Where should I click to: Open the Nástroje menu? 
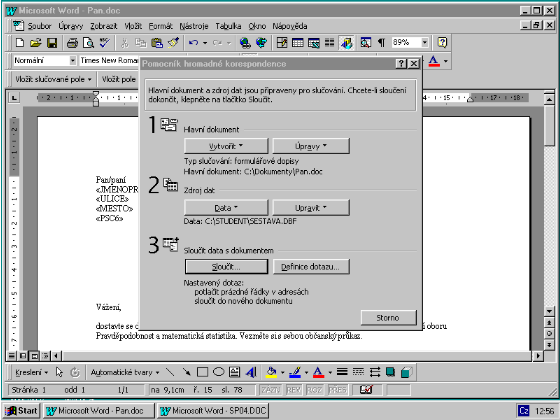pyautogui.click(x=194, y=26)
